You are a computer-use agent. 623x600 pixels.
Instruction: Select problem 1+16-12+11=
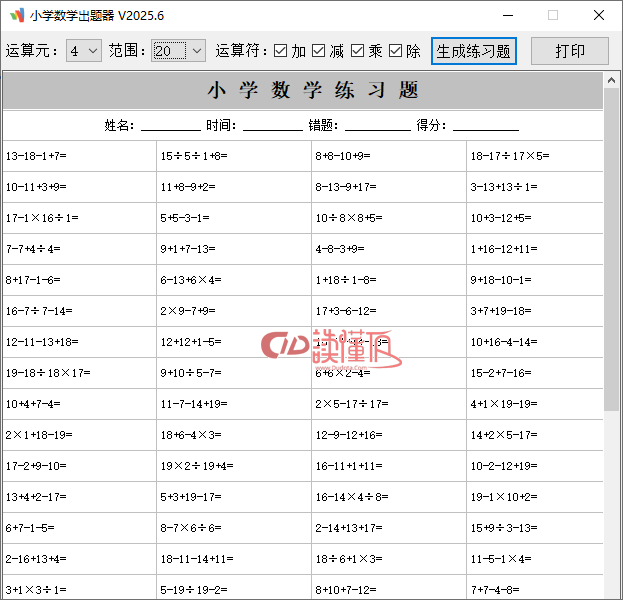[504, 249]
